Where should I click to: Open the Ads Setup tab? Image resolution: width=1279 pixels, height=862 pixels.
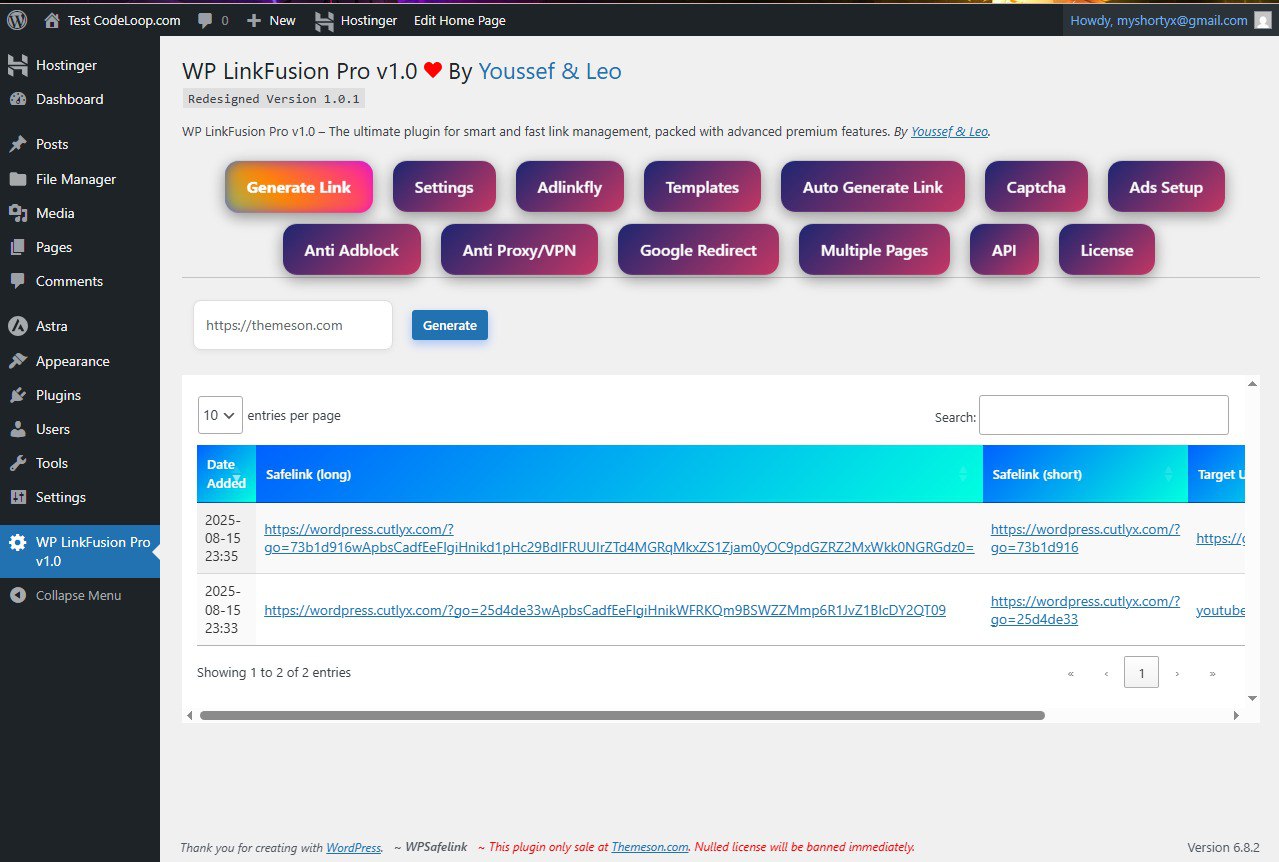pos(1166,187)
